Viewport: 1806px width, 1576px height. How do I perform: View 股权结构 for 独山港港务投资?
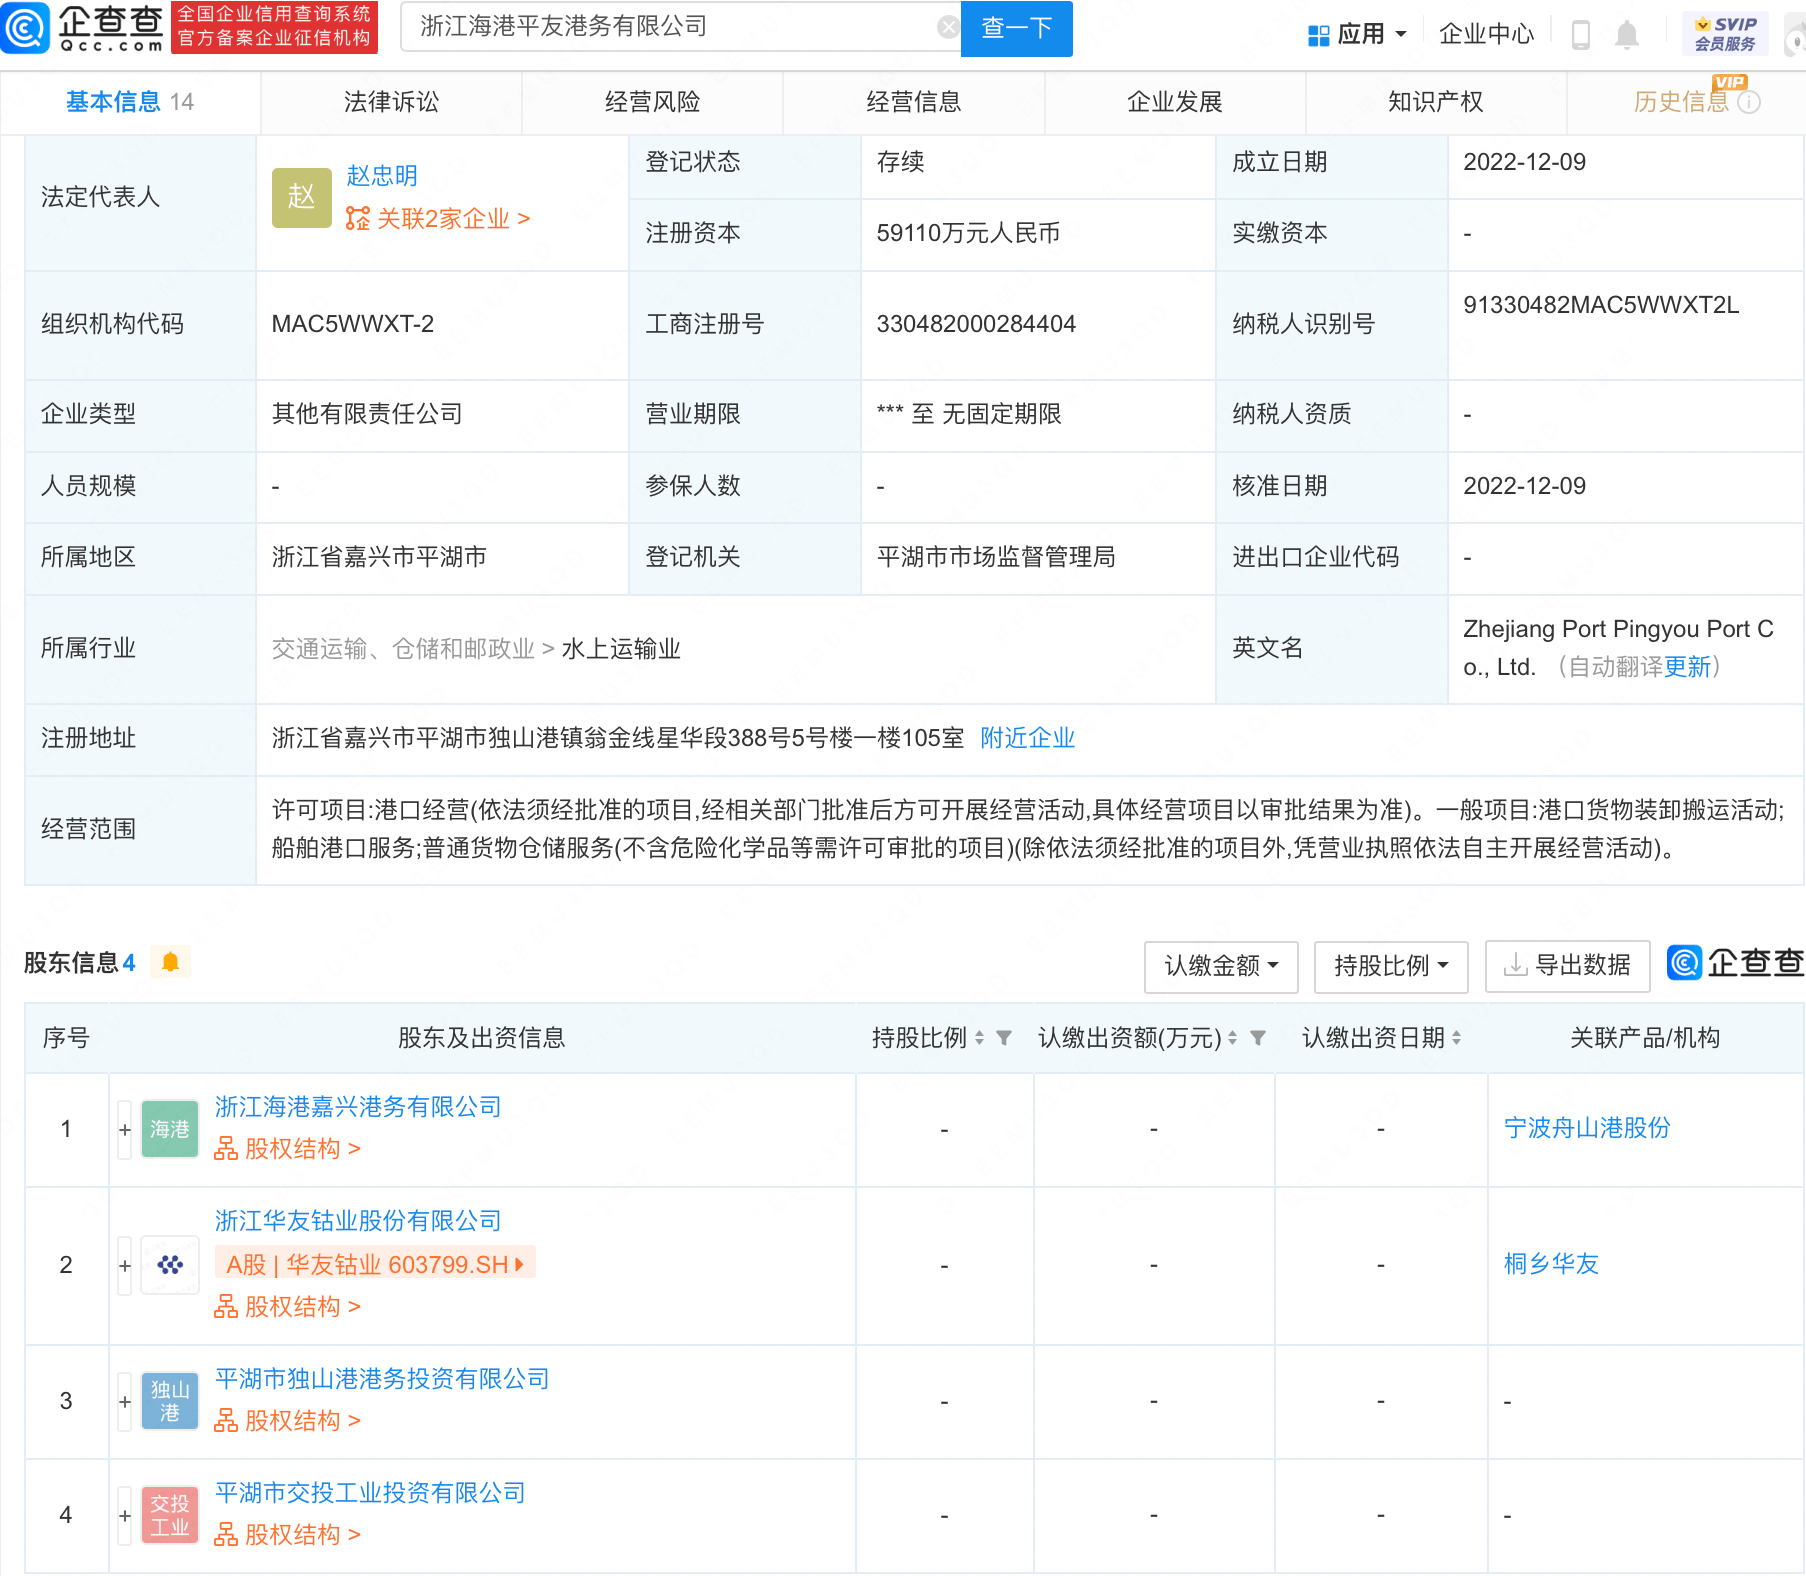tap(287, 1421)
